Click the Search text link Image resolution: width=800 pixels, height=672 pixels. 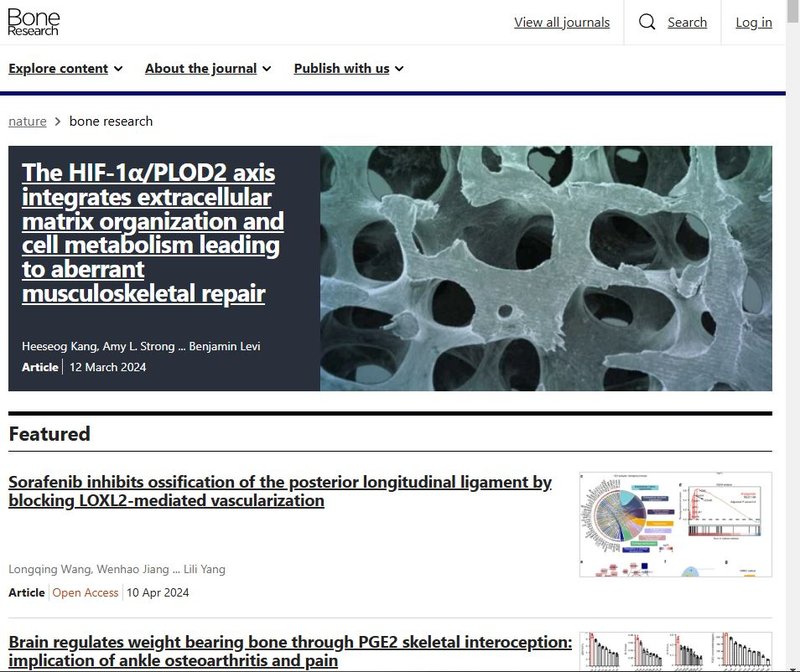[687, 22]
